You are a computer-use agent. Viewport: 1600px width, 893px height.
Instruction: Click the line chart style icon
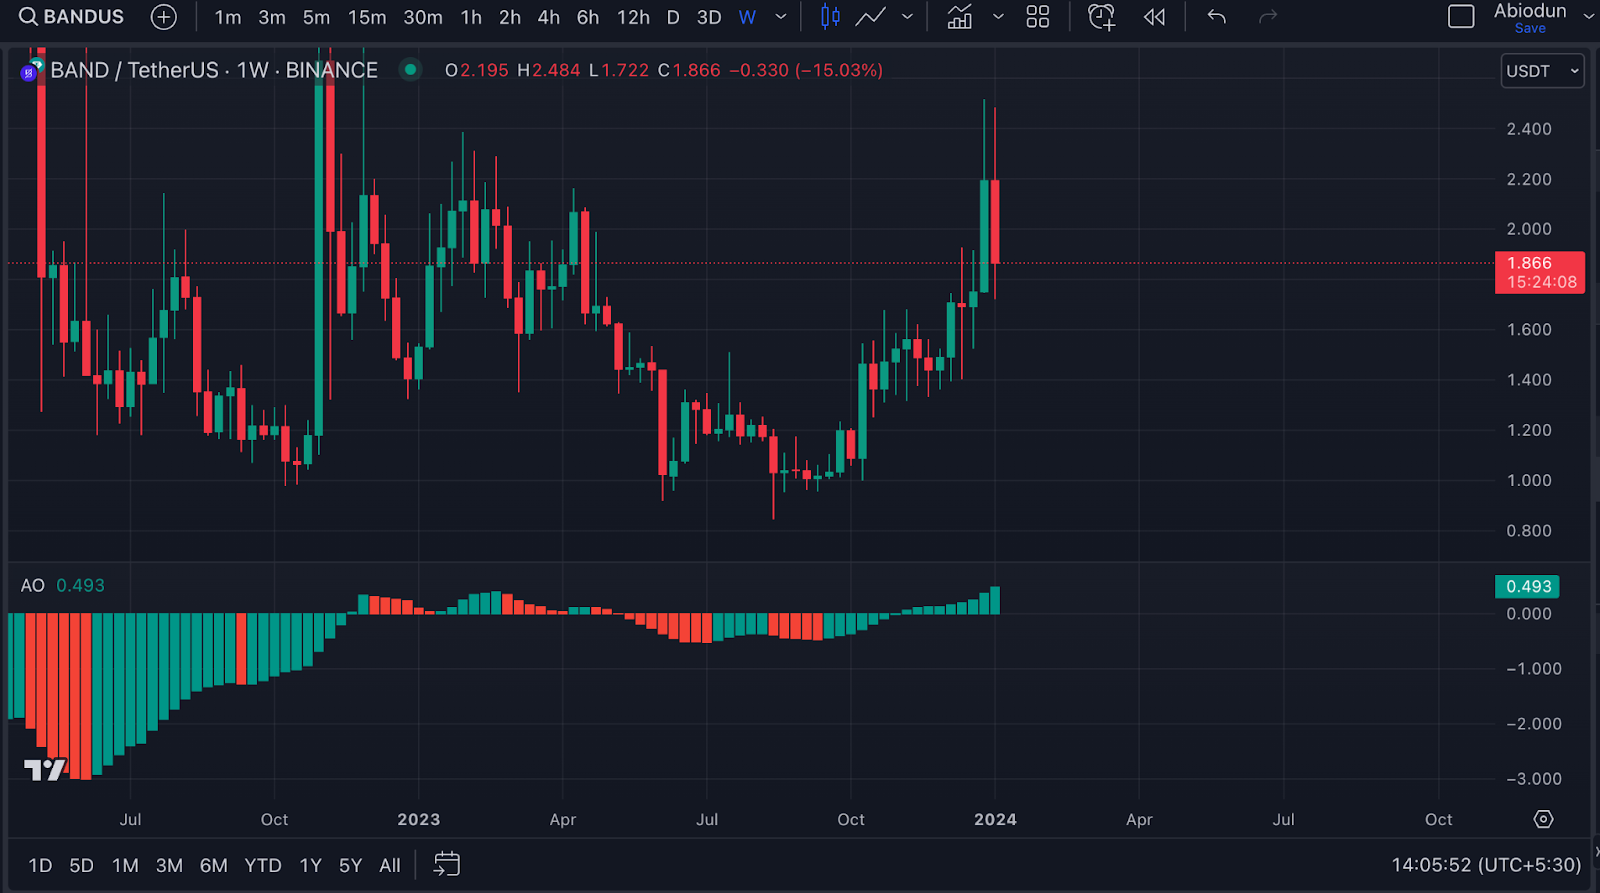pos(870,17)
